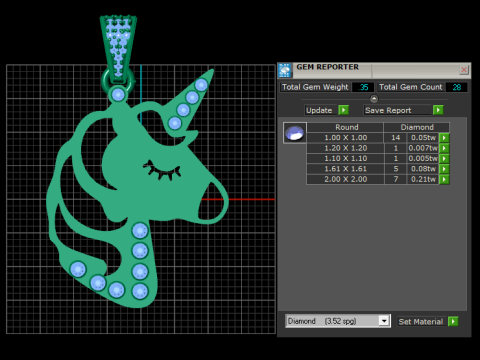Click the 0.007tw weight cell
Image resolution: width=480 pixels, height=360 pixels.
[423, 148]
